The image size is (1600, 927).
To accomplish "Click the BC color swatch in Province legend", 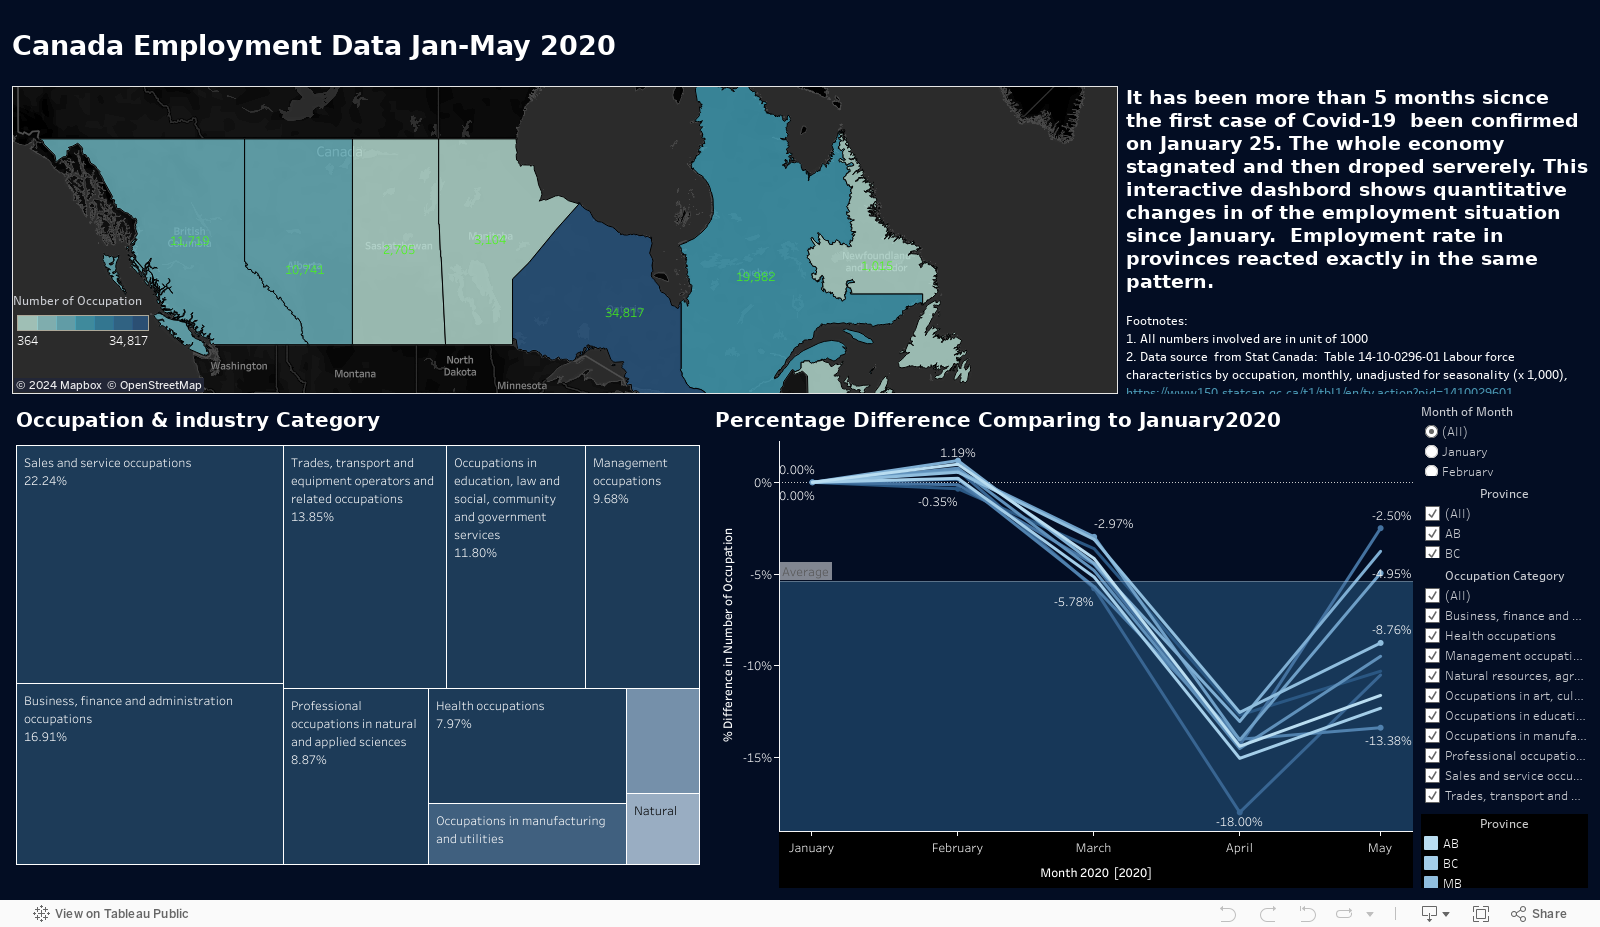I will click(x=1431, y=864).
